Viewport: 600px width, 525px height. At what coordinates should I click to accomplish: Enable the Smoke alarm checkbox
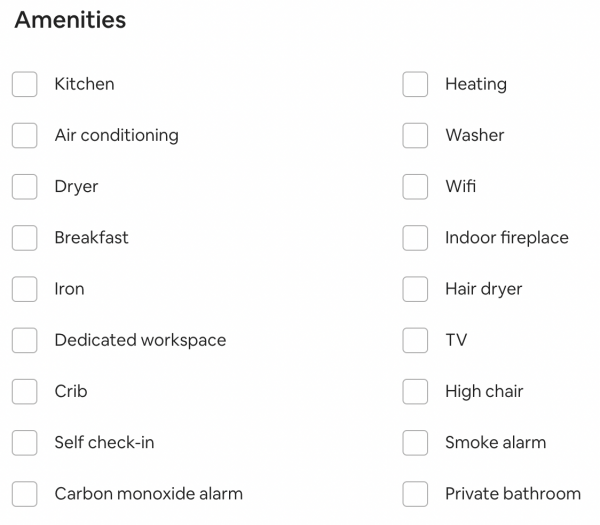coord(415,442)
